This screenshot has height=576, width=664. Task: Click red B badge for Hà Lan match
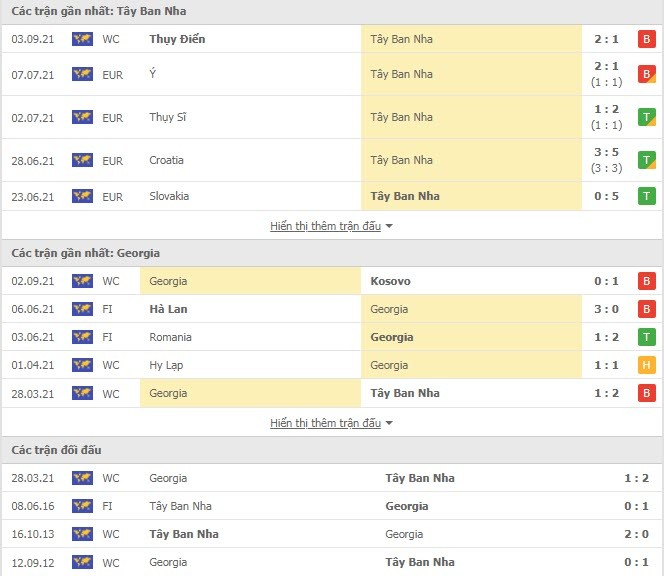click(x=646, y=309)
